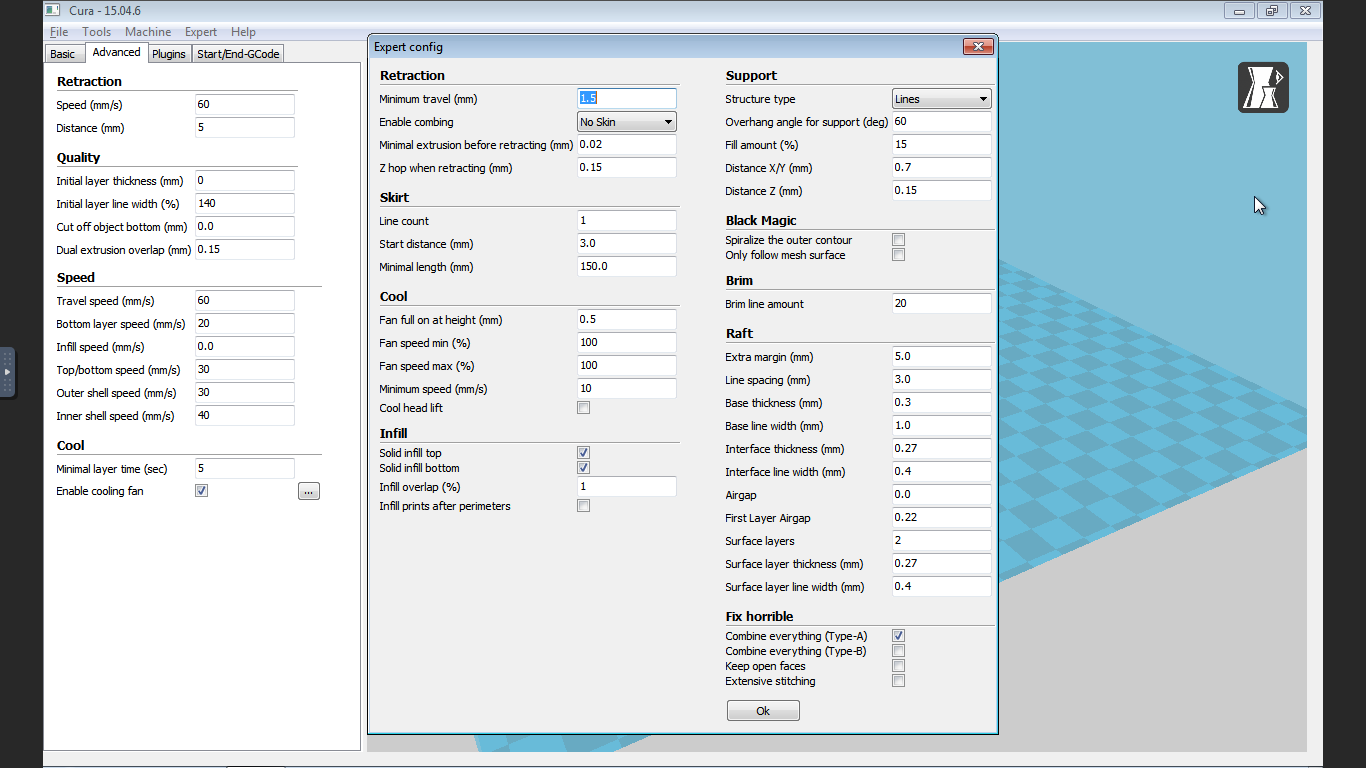Image resolution: width=1366 pixels, height=768 pixels.
Task: Click the Brim line amount field
Action: [941, 304]
